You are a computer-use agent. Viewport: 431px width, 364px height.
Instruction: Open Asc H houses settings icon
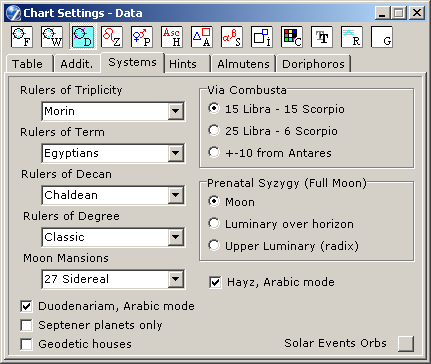pos(172,37)
